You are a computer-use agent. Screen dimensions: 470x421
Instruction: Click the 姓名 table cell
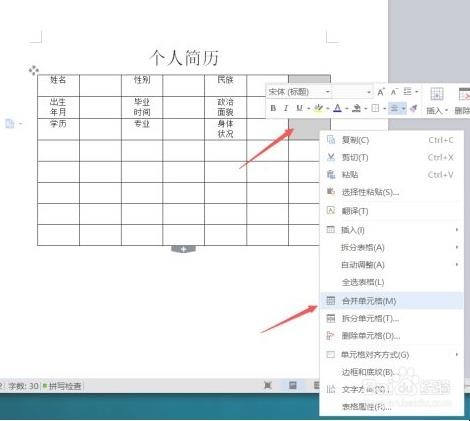[x=58, y=85]
